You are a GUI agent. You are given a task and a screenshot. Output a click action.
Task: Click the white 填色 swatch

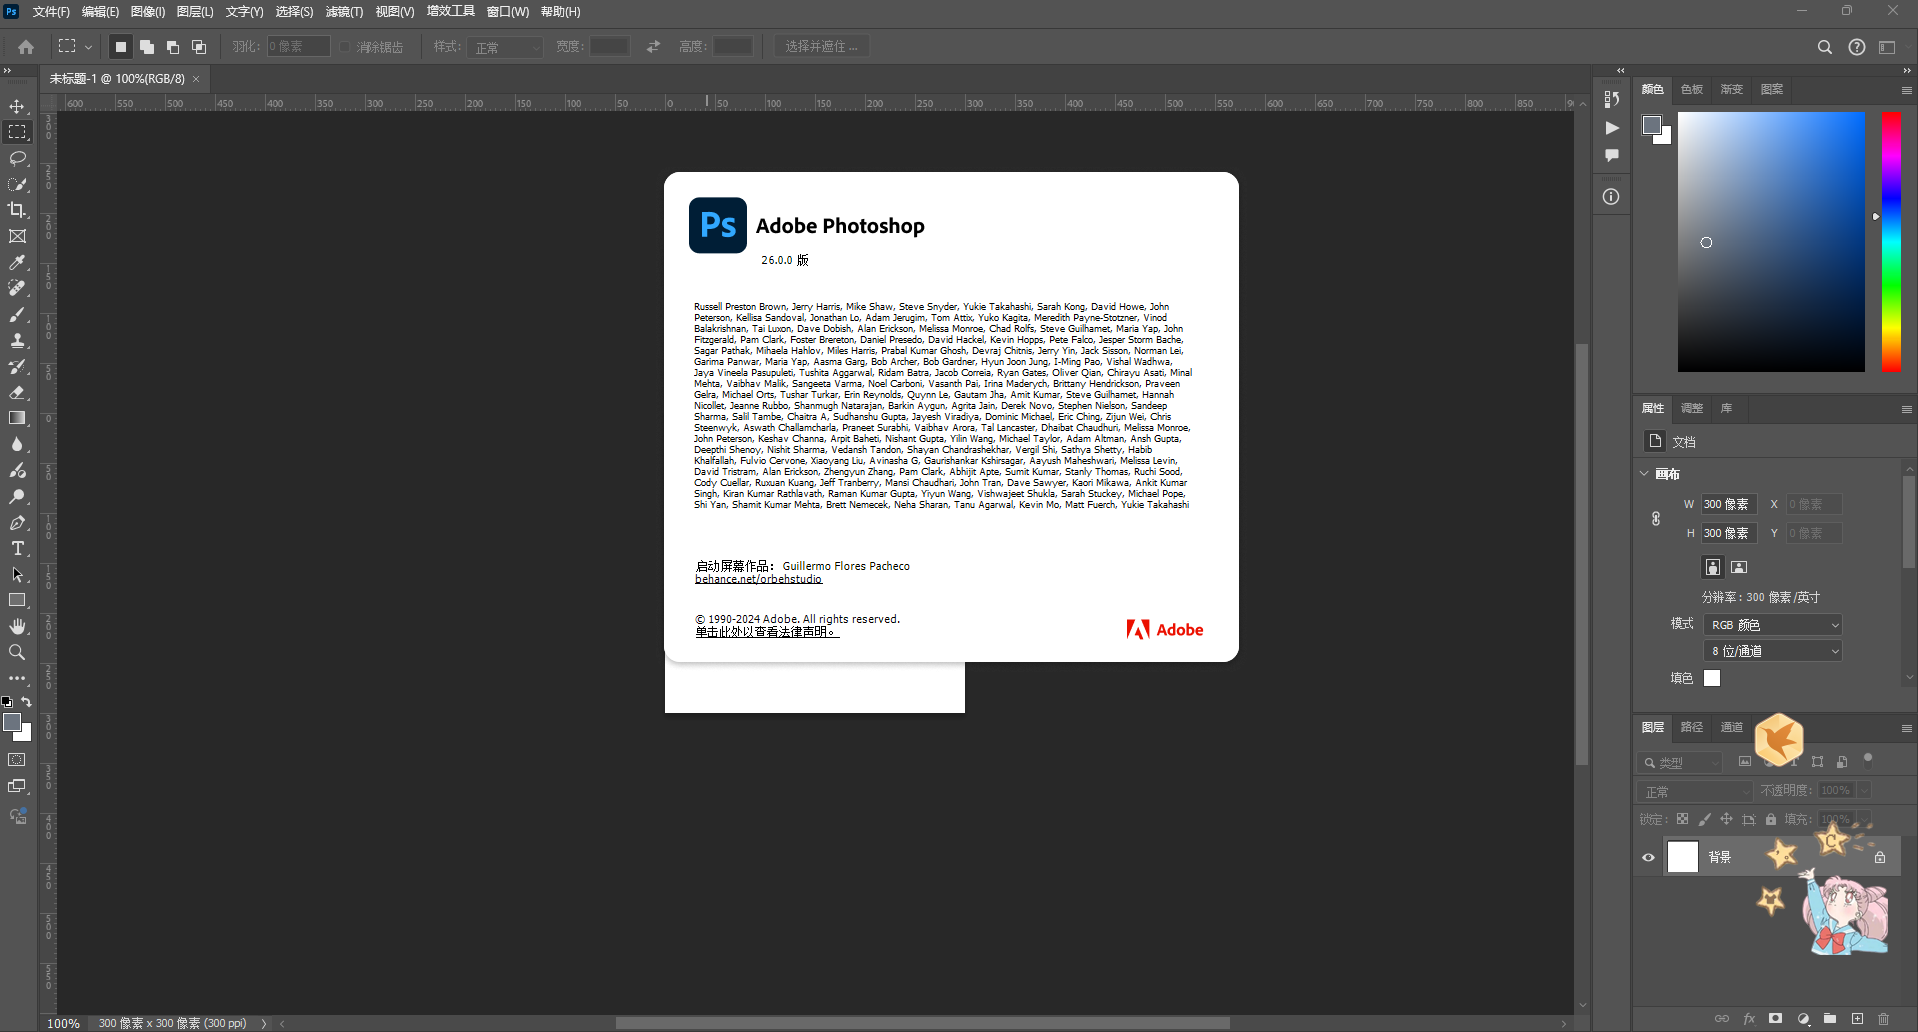[x=1712, y=678]
